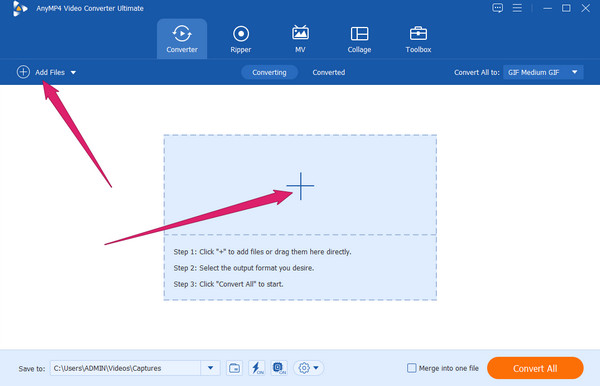Open the feedback chat icon in title bar

497,8
